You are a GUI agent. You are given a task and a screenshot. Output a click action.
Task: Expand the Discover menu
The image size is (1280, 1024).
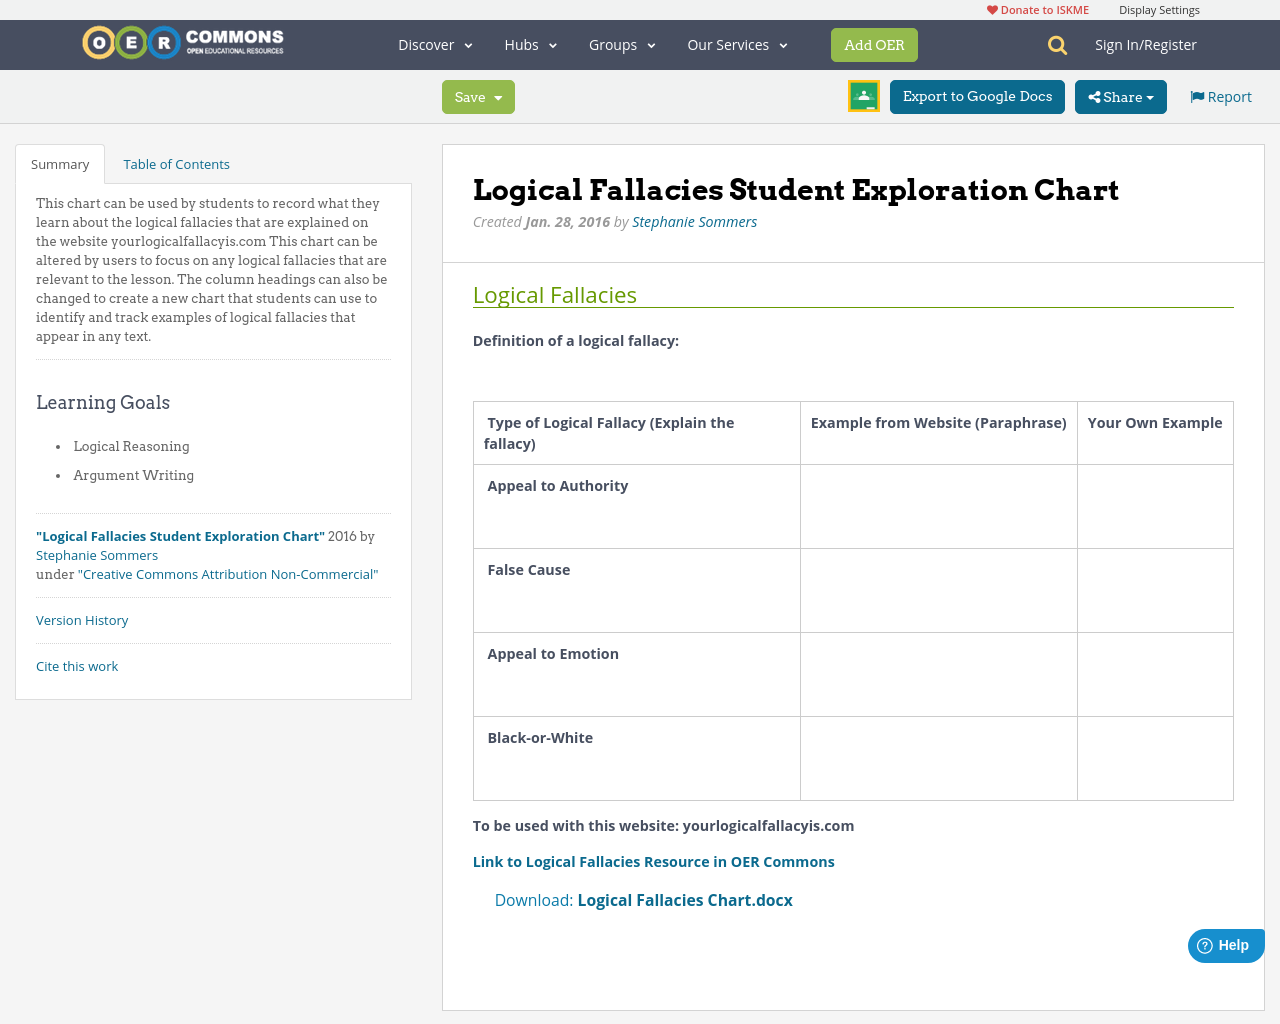click(x=434, y=44)
